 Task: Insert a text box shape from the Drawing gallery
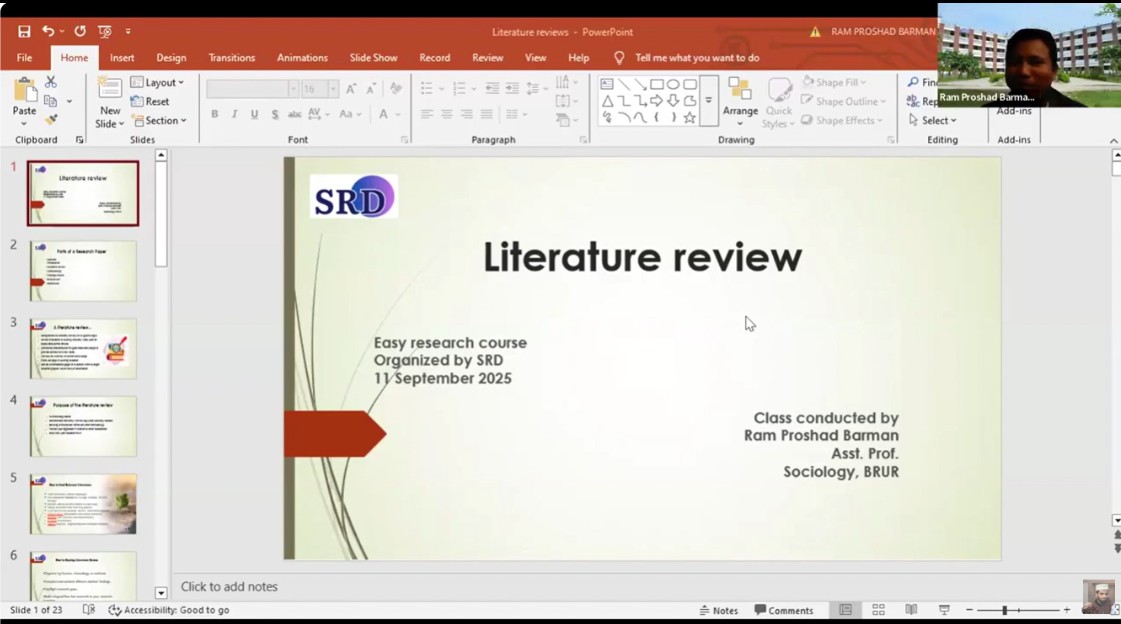click(605, 84)
